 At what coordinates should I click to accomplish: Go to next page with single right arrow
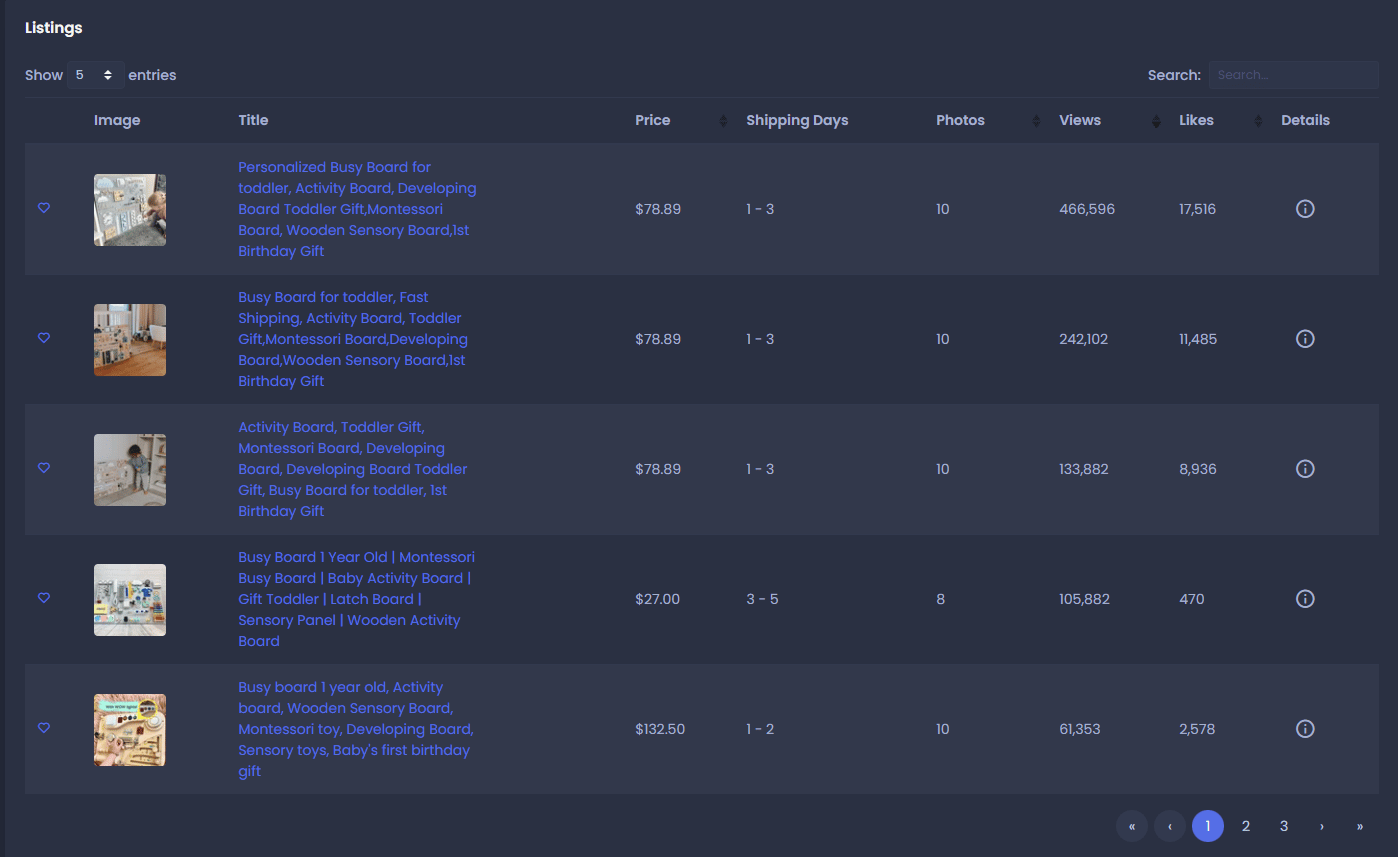click(1322, 826)
